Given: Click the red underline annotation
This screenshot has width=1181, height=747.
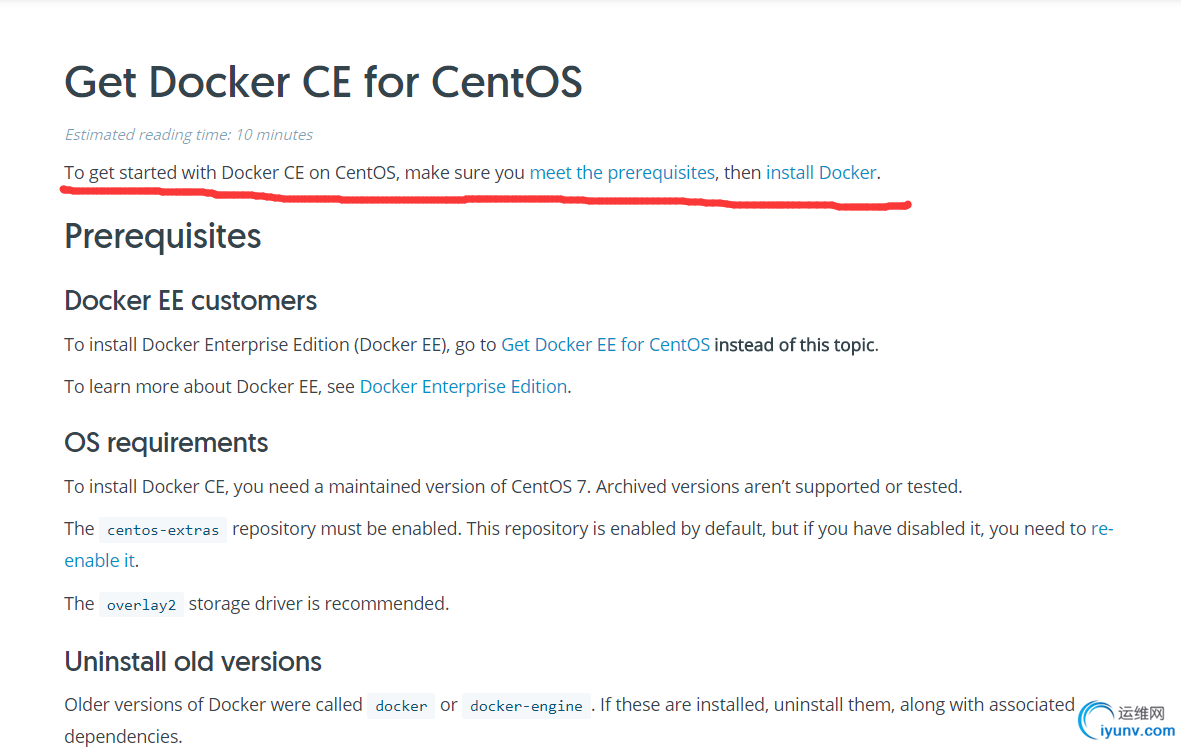Looking at the screenshot, I should 486,200.
